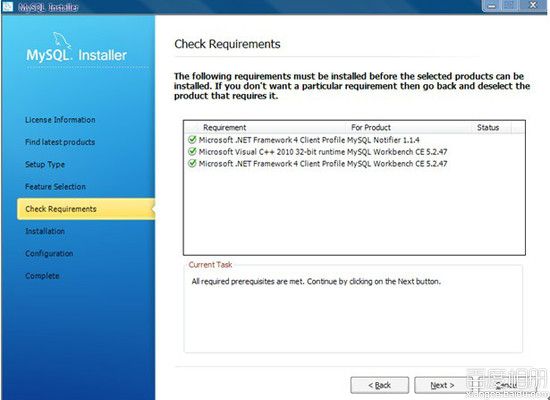Click the 'All required prerequisites are met' message

coord(316,281)
